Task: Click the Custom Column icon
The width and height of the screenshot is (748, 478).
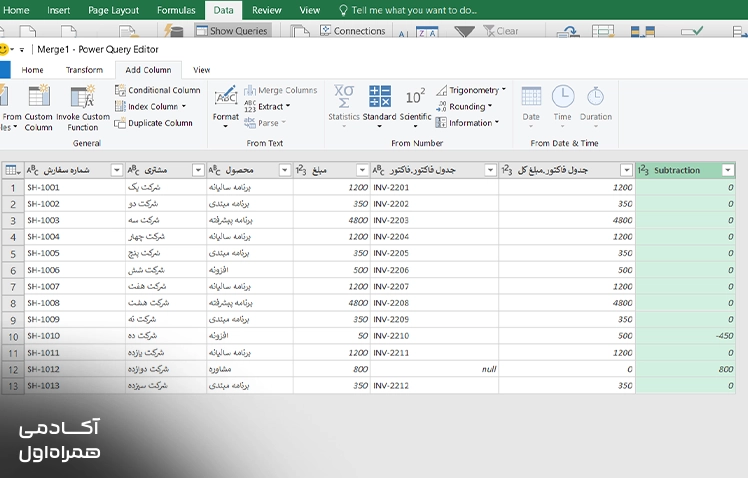Action: pyautogui.click(x=39, y=96)
